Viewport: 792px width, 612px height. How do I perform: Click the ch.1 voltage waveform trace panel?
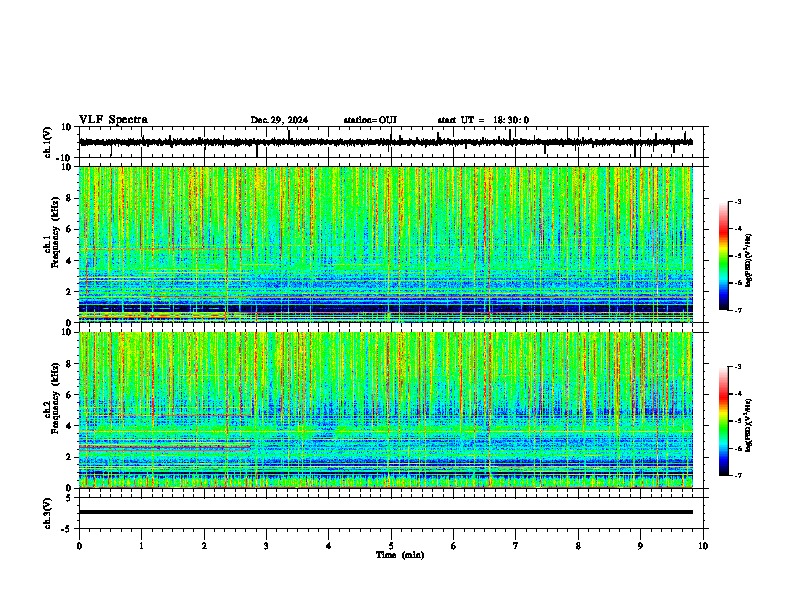[393, 142]
